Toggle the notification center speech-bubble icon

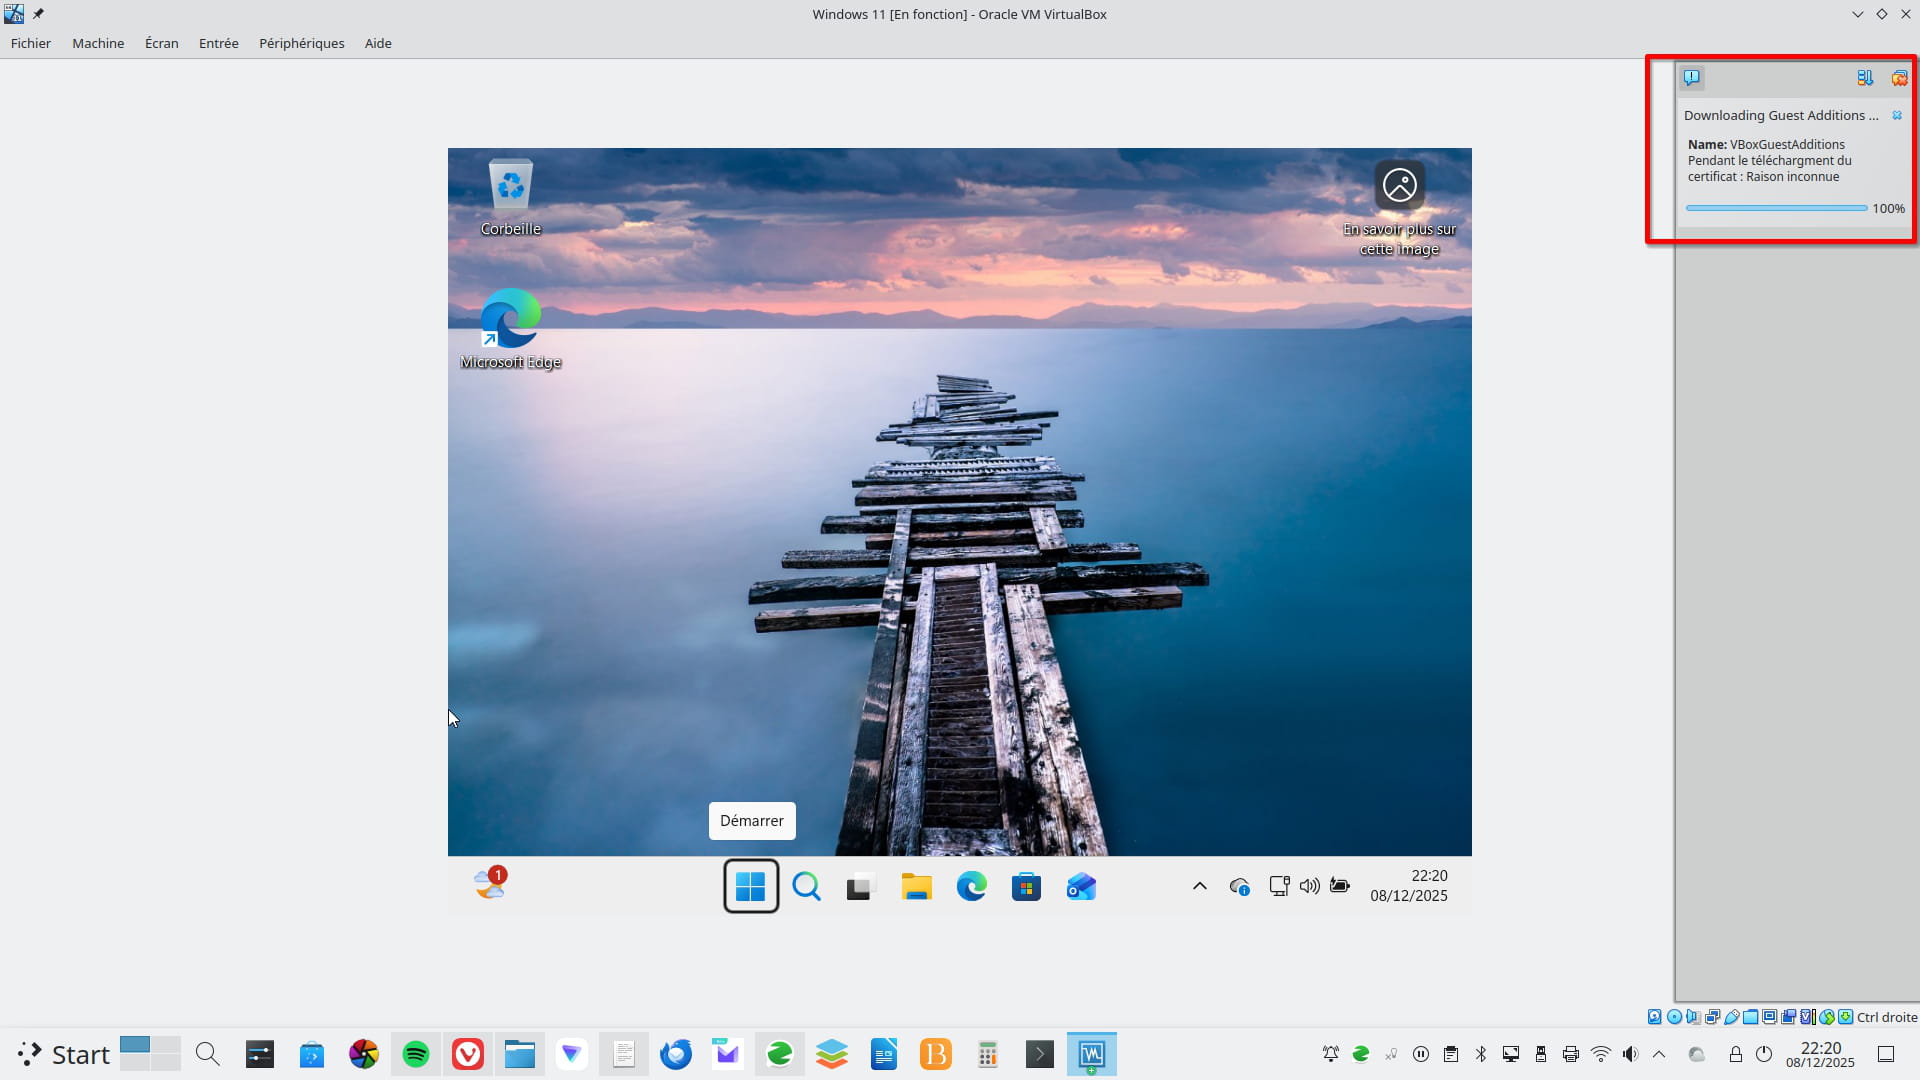point(1691,77)
